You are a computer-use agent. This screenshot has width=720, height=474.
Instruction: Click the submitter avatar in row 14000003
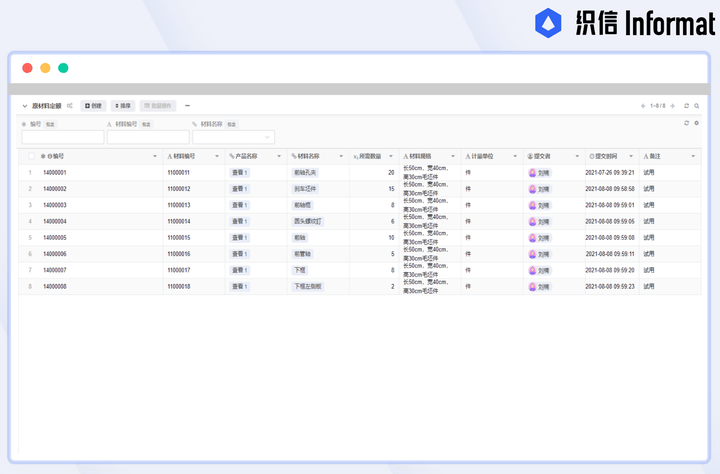click(x=533, y=205)
